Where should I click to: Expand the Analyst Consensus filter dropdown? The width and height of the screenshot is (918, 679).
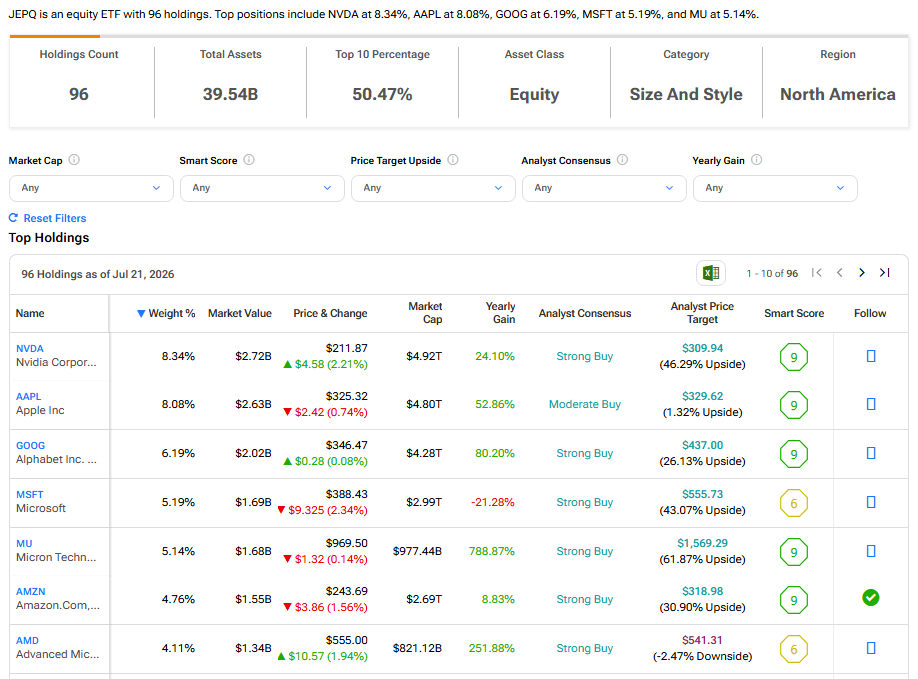point(604,188)
